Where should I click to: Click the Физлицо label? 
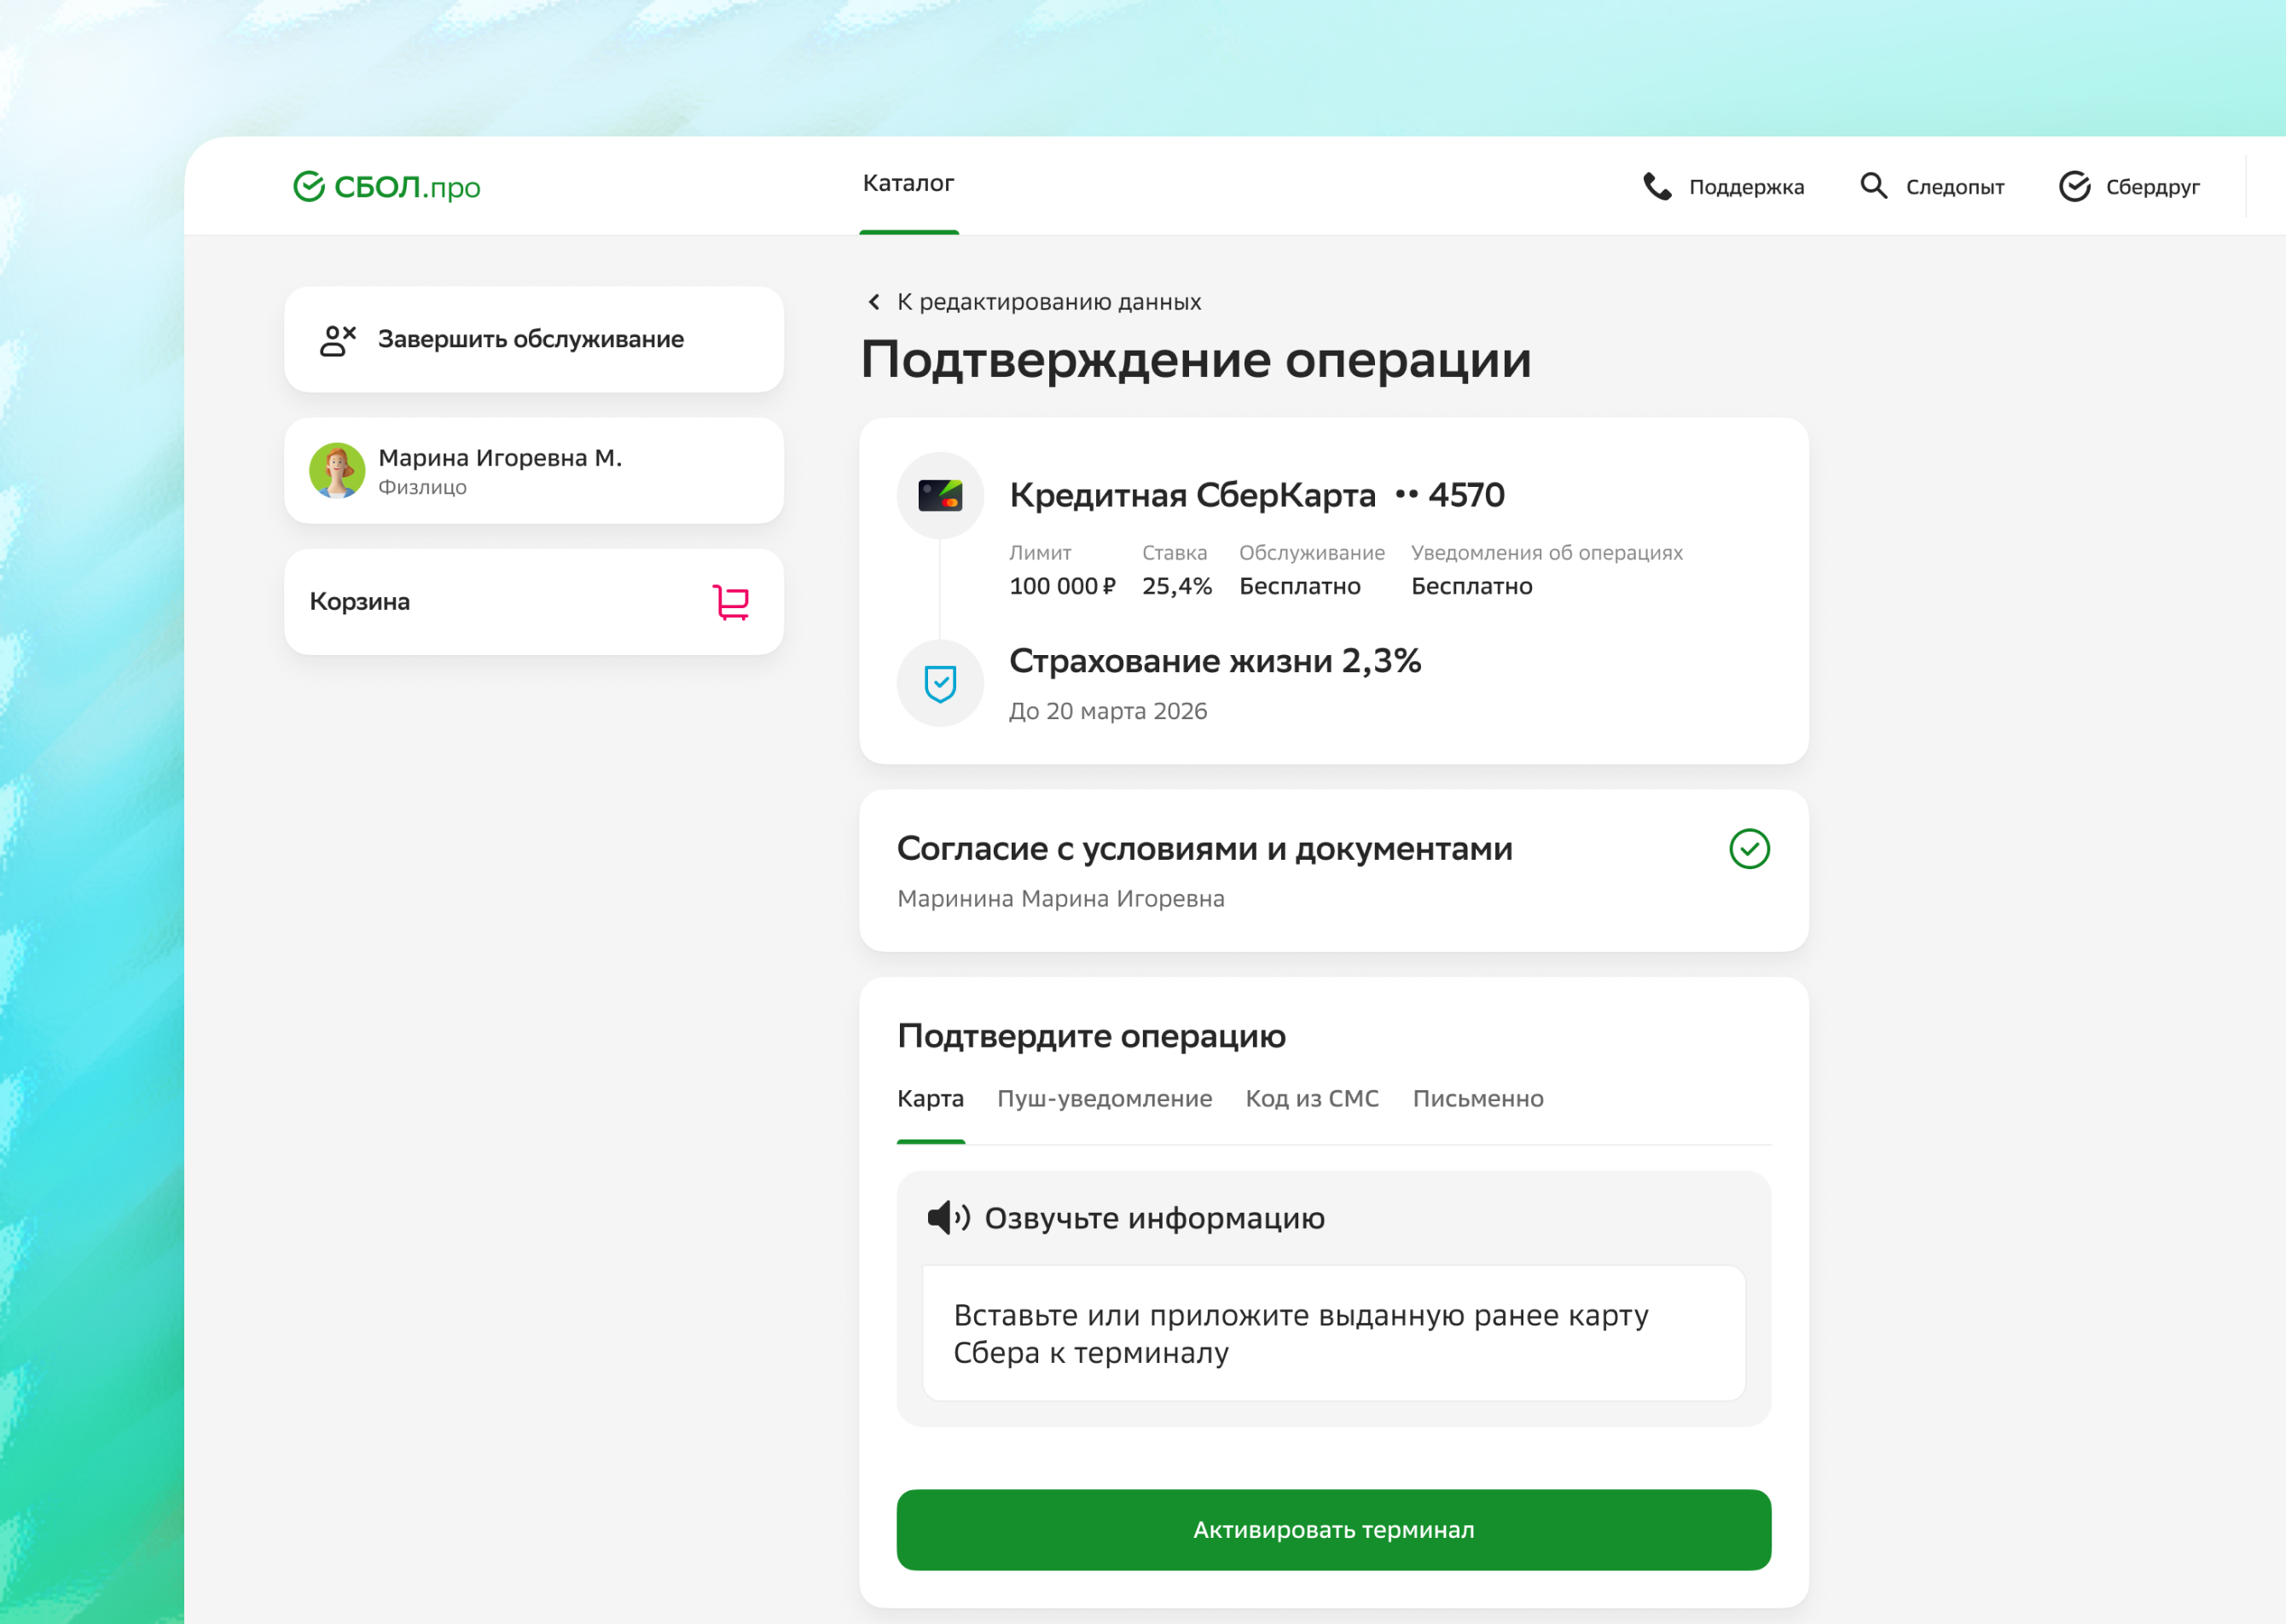click(422, 487)
